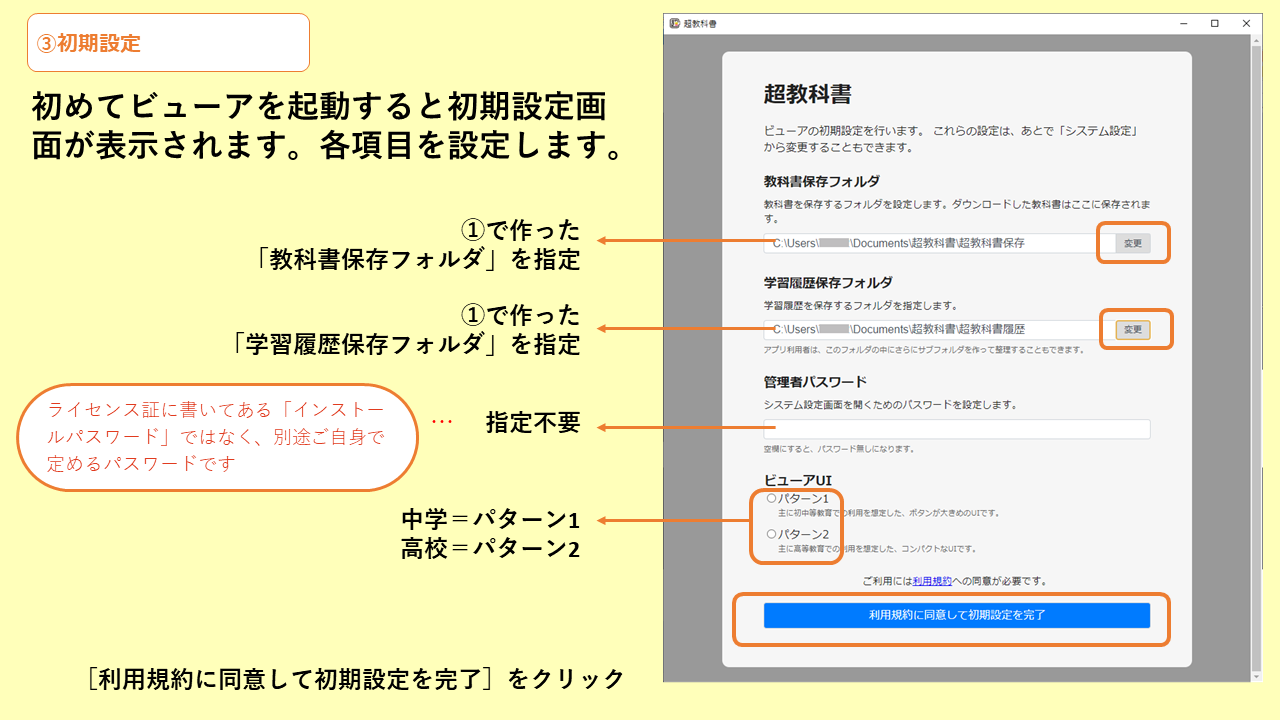The width and height of the screenshot is (1280, 720).
Task: Click the 超教科書 heading text
Action: 807,95
